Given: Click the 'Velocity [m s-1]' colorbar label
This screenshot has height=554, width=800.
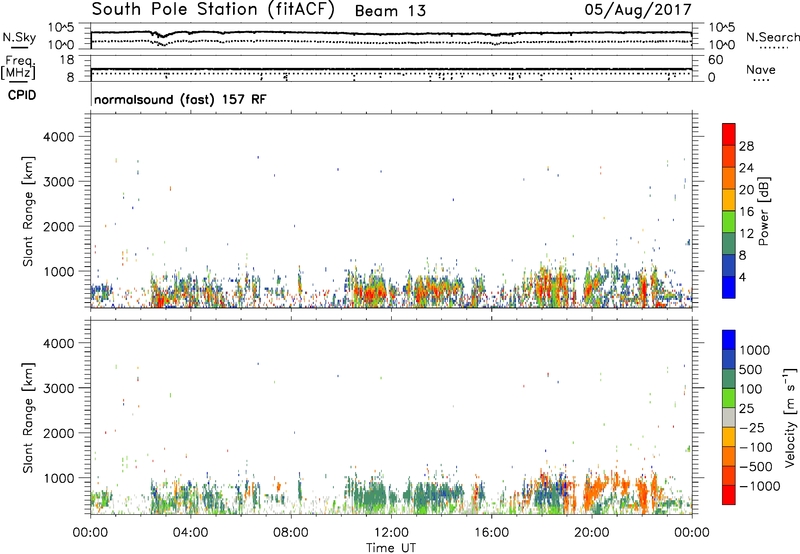Looking at the screenshot, I should point(790,417).
